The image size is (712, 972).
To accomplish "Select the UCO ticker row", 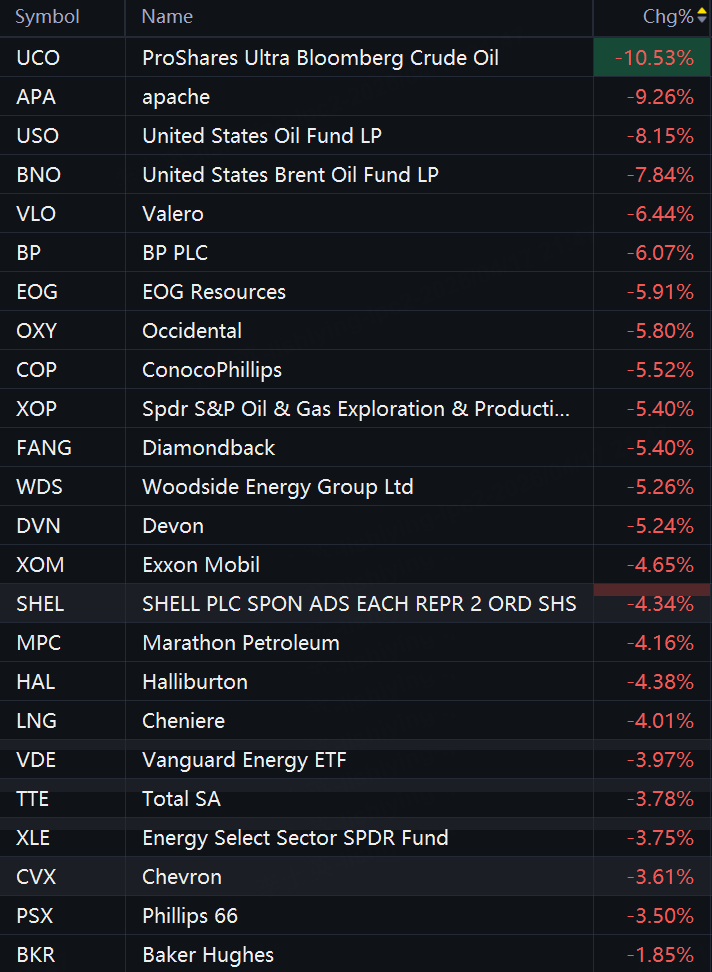I will click(38, 58).
